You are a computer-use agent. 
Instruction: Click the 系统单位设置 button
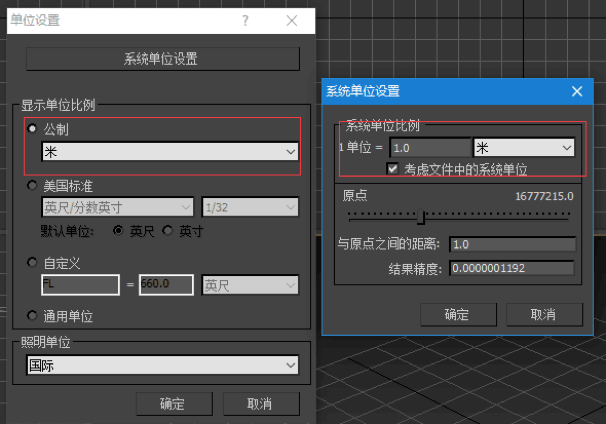[x=160, y=59]
